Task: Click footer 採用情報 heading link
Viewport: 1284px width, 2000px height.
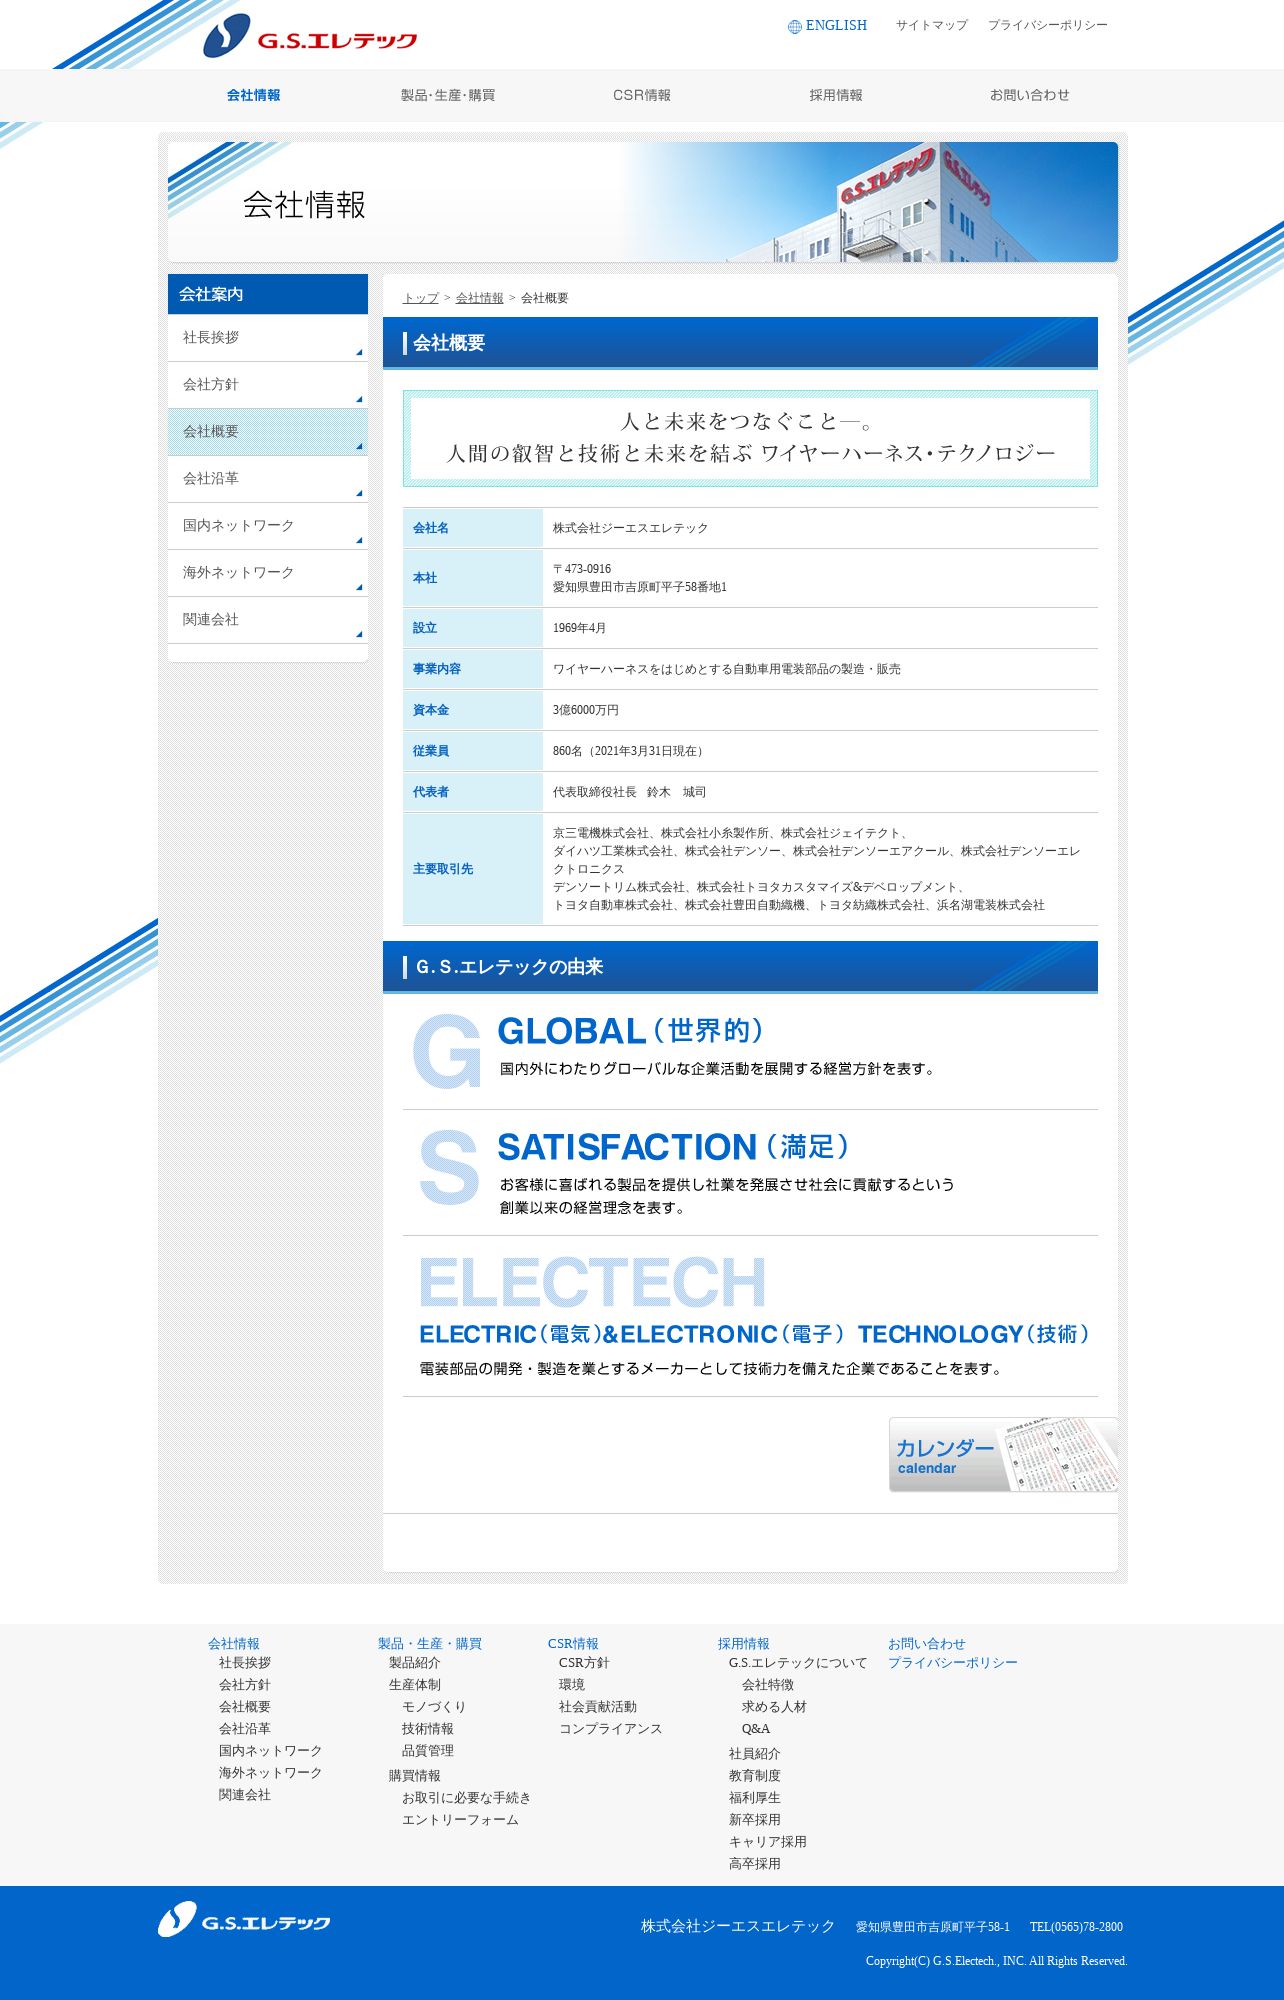Action: [x=744, y=1644]
